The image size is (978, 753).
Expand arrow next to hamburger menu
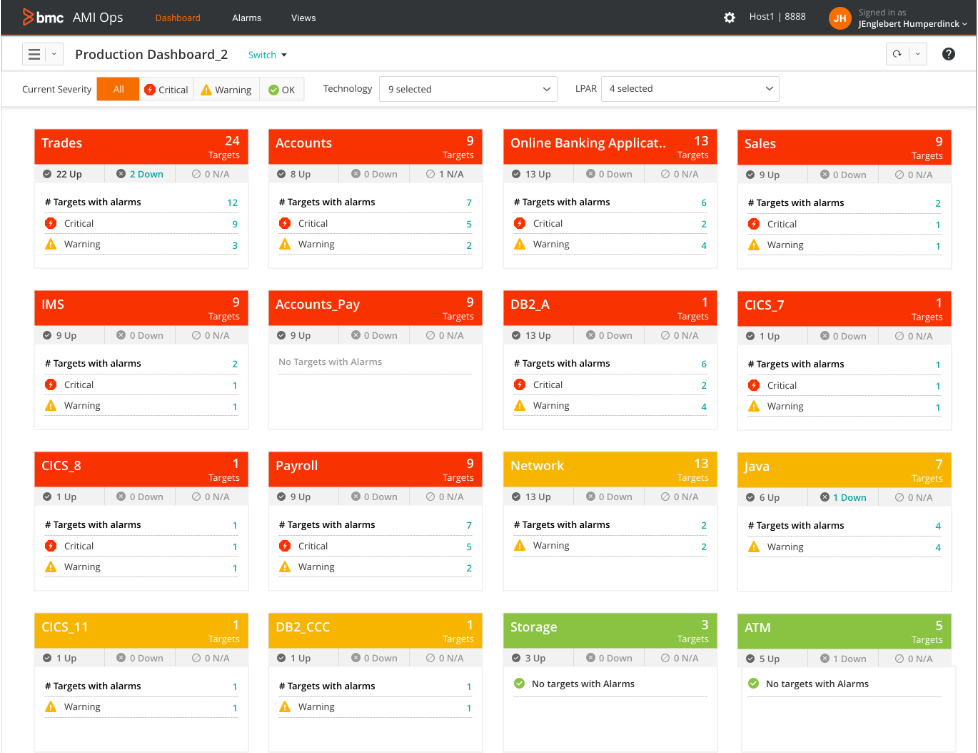[x=54, y=54]
